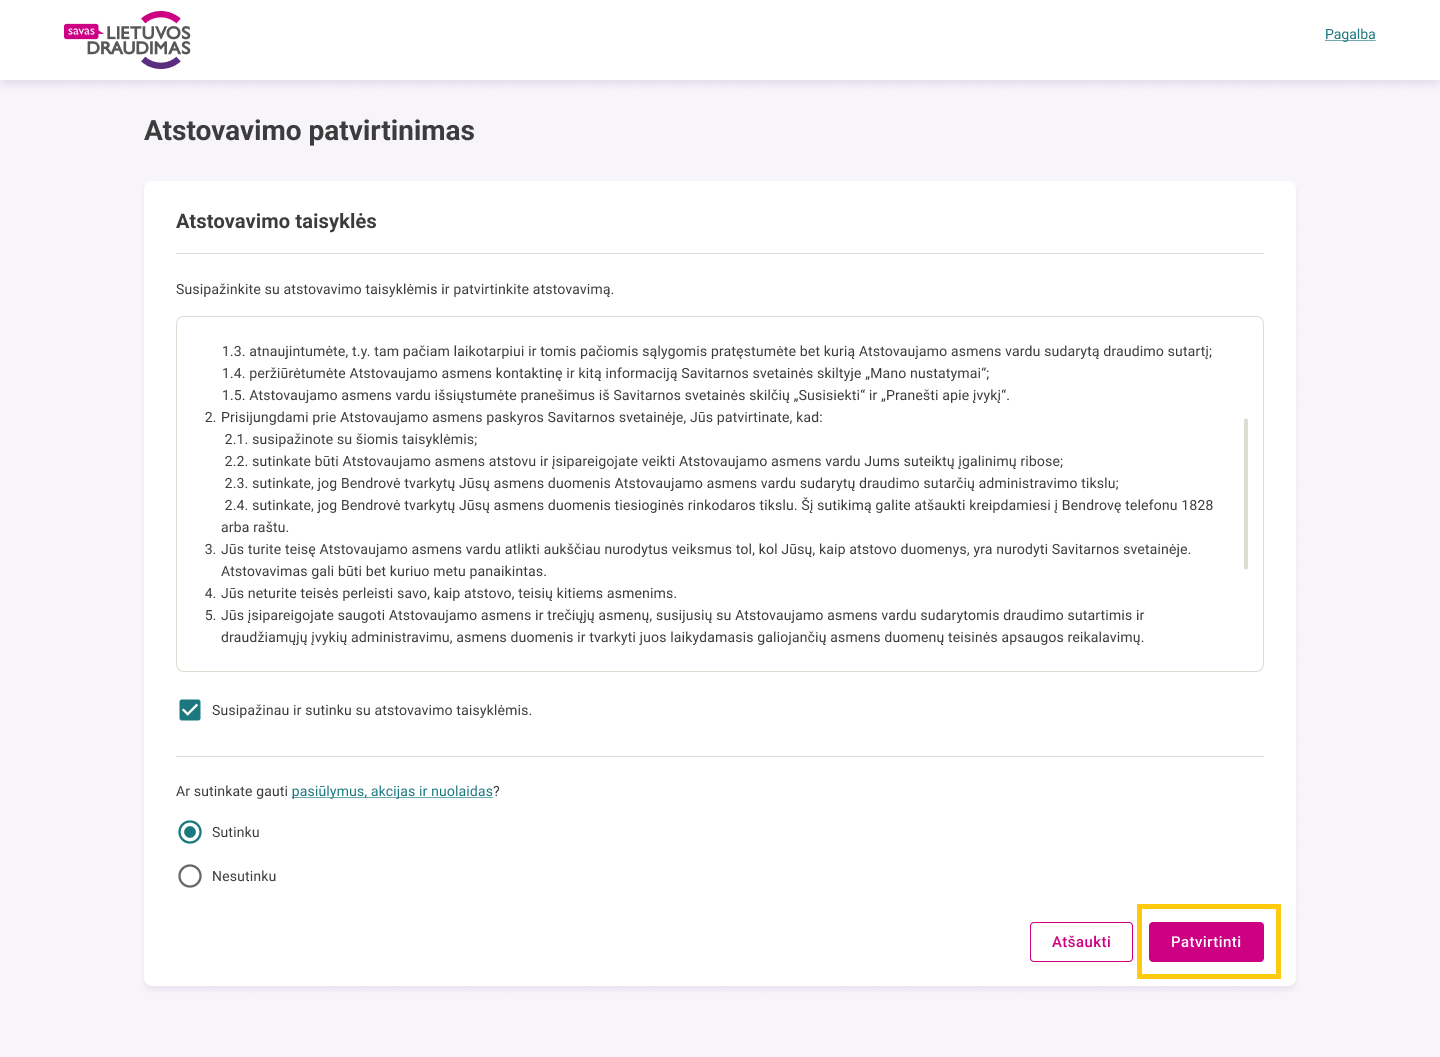Click the Lietuvos Draudimas logo
This screenshot has height=1057, width=1440.
pyautogui.click(x=127, y=40)
